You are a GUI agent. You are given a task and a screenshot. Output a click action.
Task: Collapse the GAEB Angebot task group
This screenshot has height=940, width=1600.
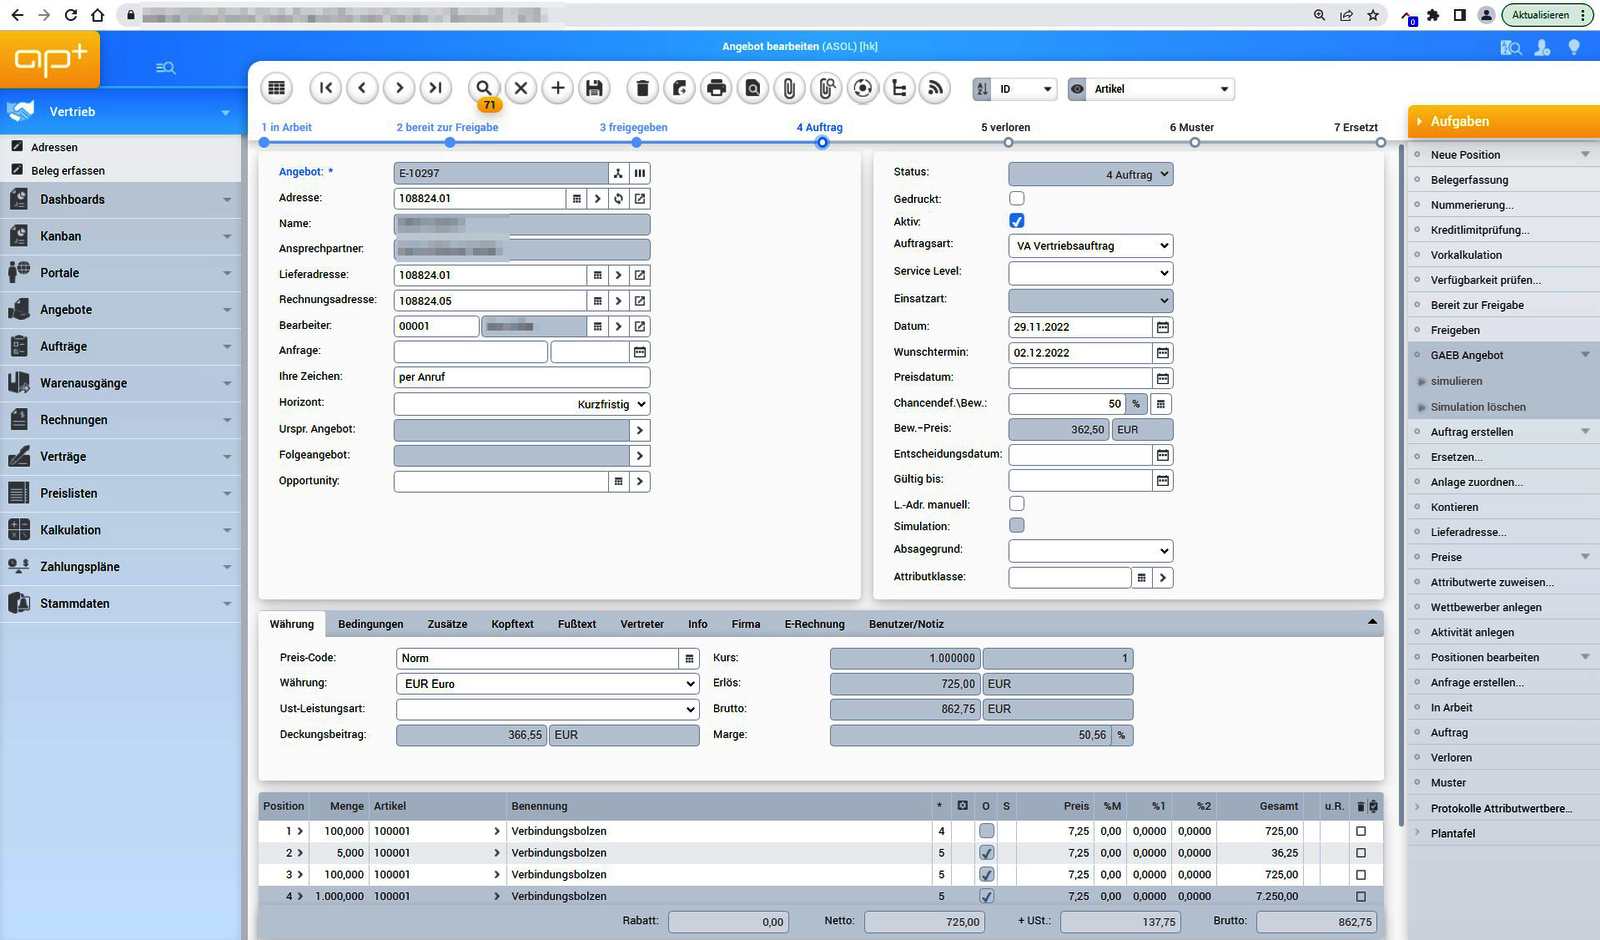pyautogui.click(x=1584, y=354)
